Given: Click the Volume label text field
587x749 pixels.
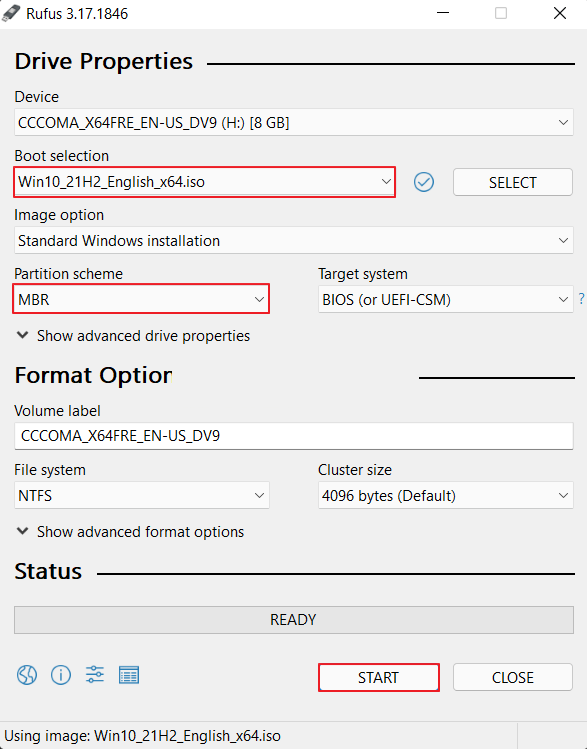Looking at the screenshot, I should [x=294, y=436].
